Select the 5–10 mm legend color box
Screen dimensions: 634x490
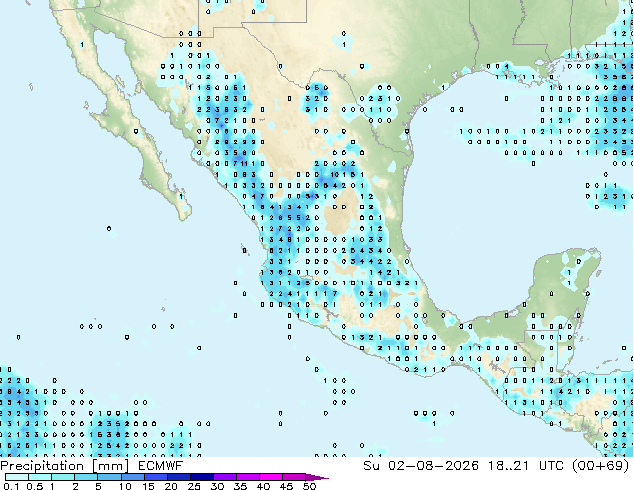coord(110,477)
